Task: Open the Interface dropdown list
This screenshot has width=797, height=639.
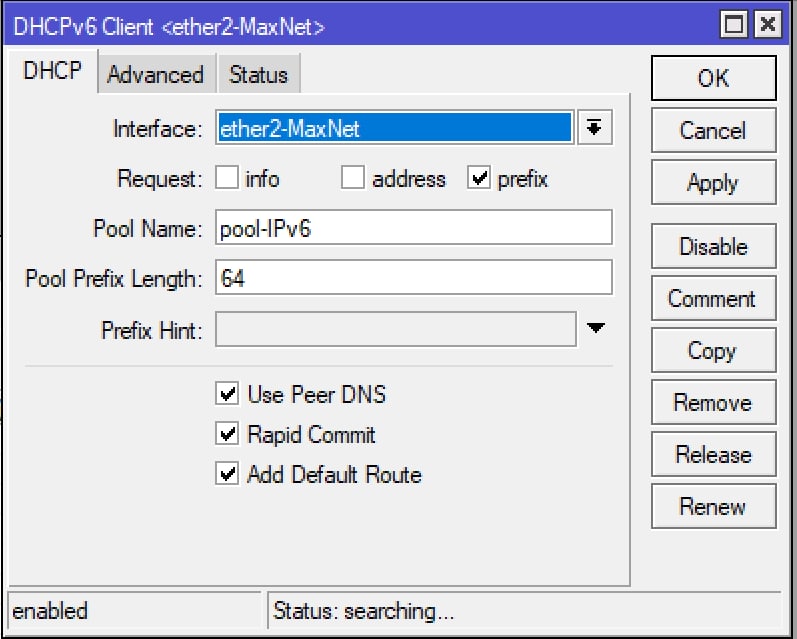Action: click(594, 128)
